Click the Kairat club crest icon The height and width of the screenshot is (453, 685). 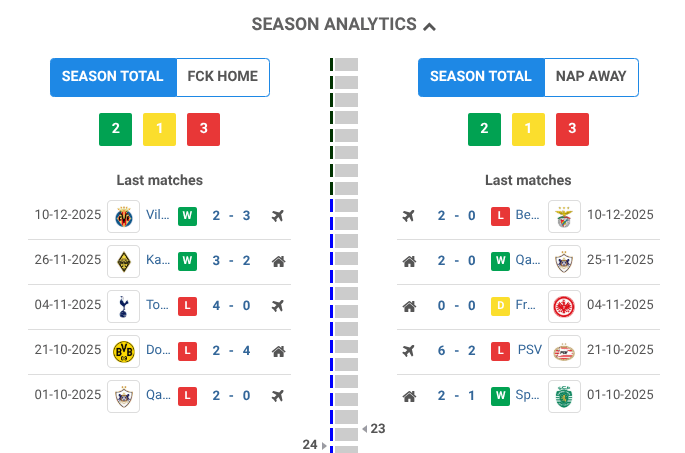[x=123, y=261]
